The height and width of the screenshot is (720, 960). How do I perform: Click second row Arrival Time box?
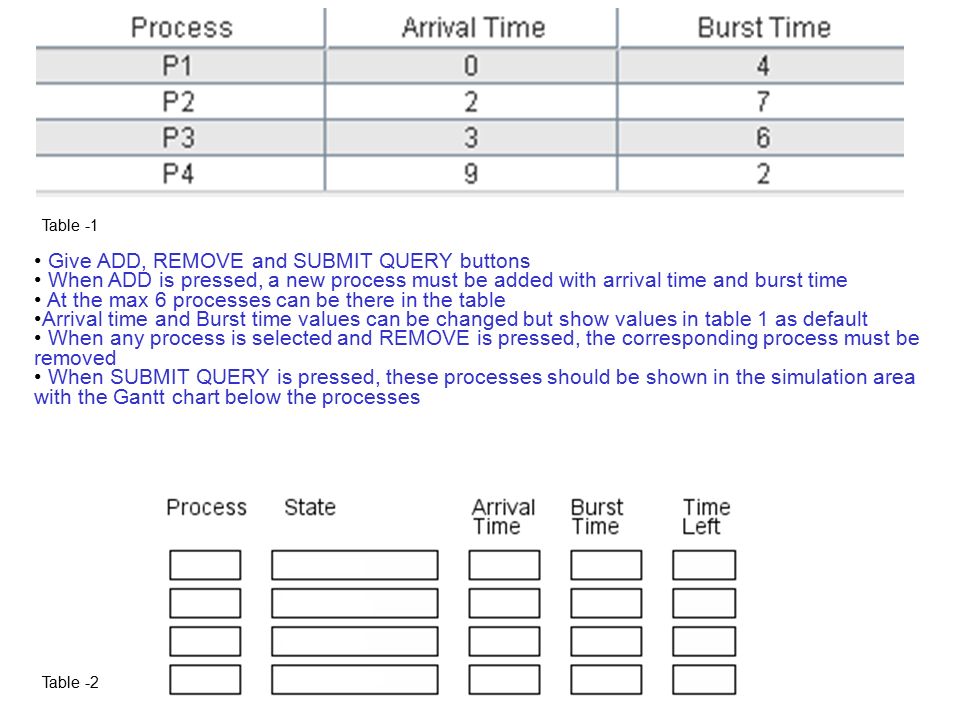click(x=504, y=603)
